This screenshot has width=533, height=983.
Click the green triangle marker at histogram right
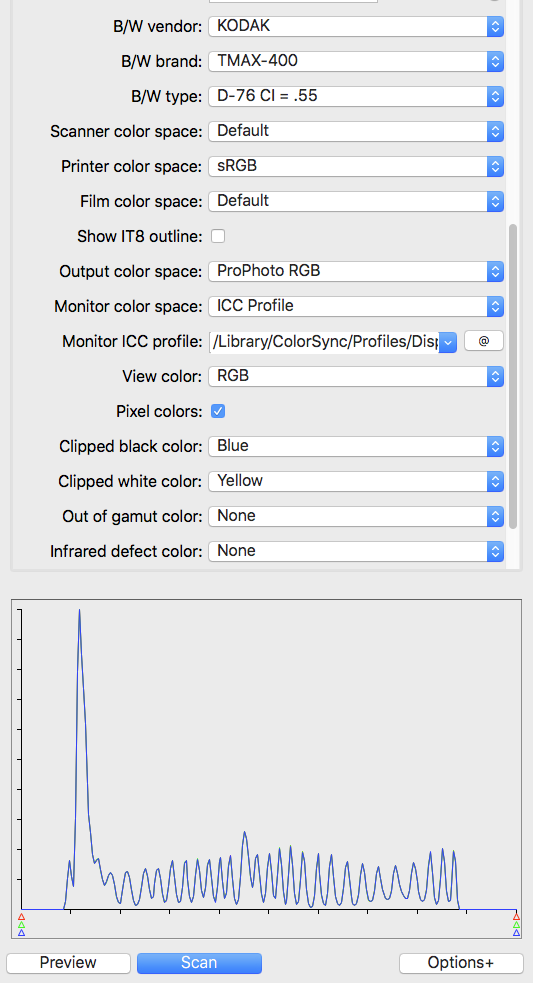(x=516, y=925)
